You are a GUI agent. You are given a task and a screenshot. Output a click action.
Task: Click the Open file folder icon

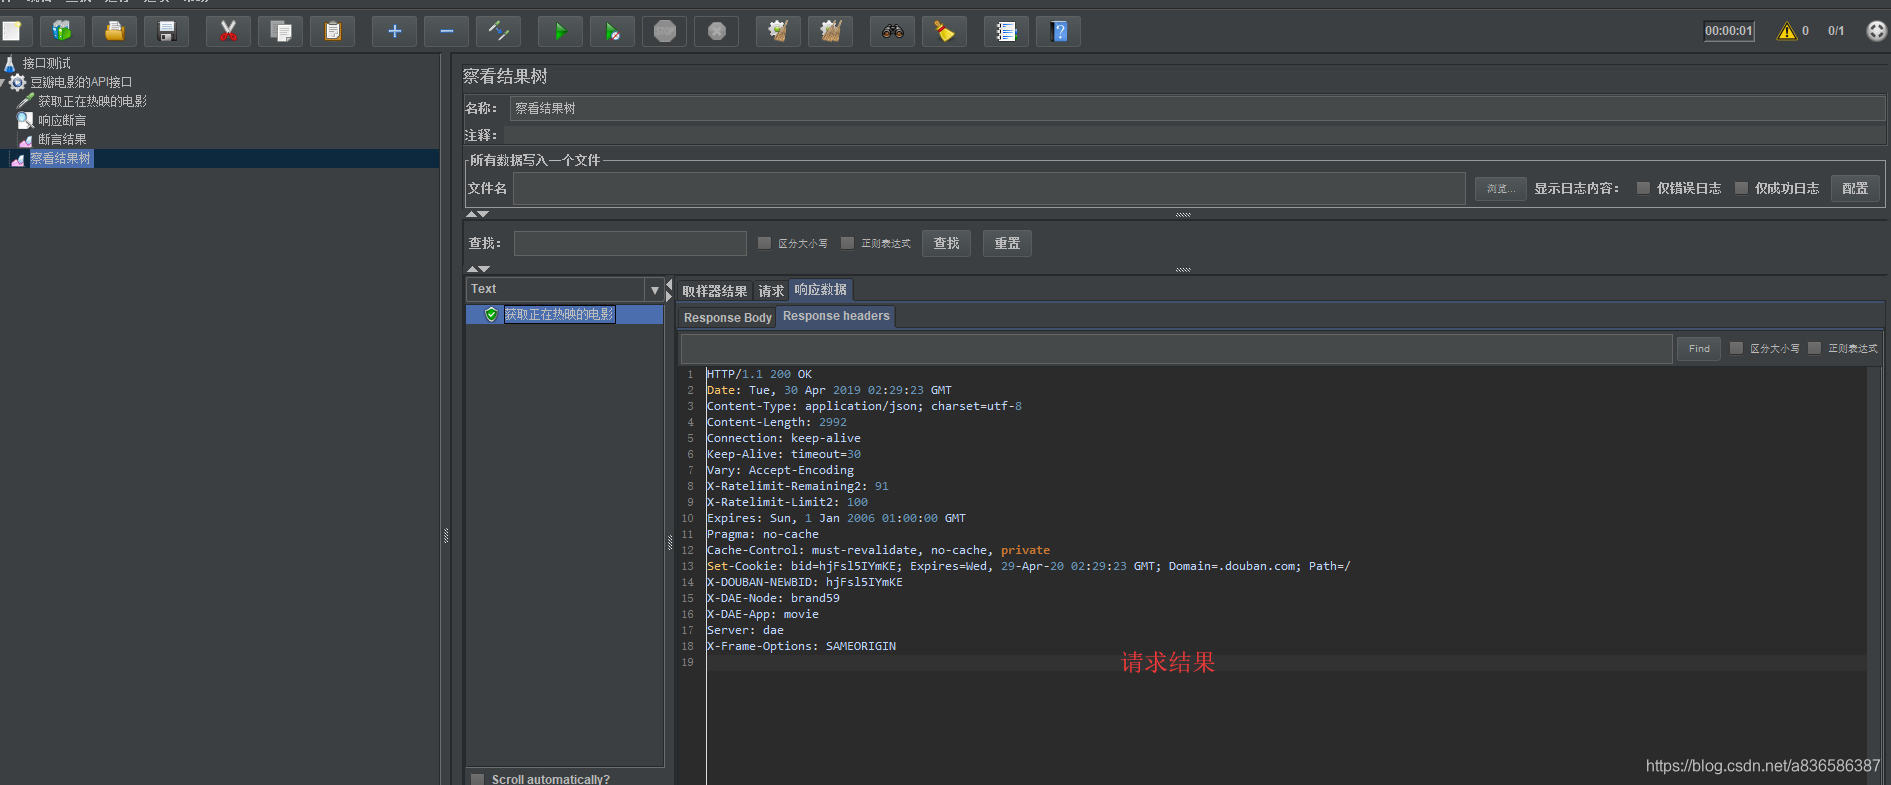[114, 31]
